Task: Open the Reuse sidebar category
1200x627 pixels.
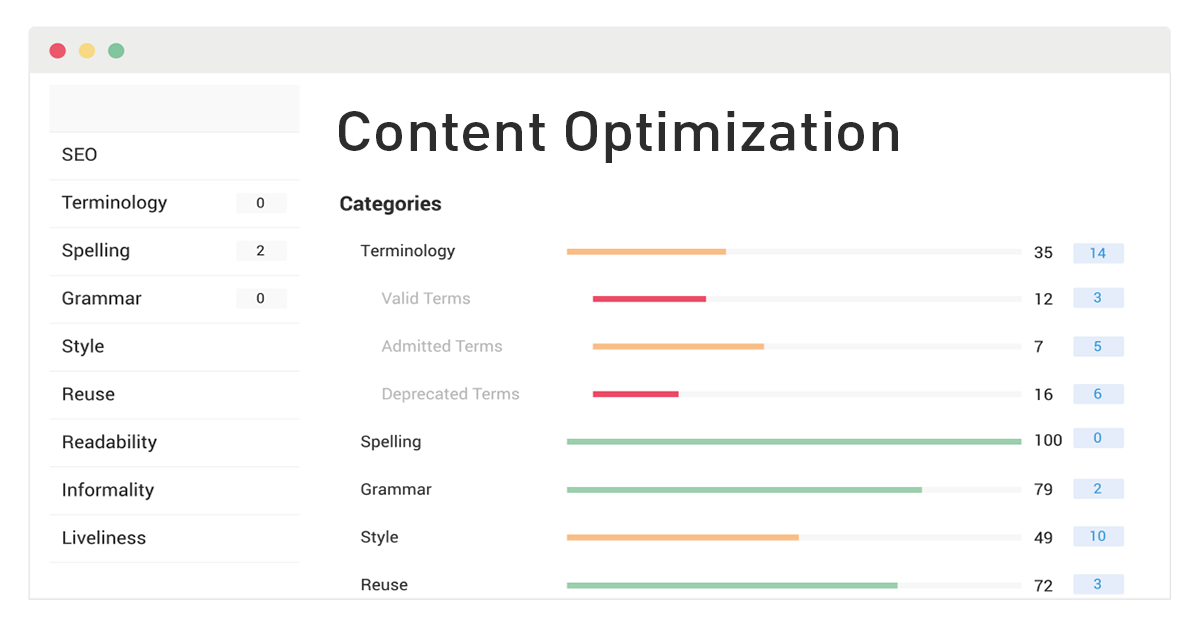Action: 87,394
